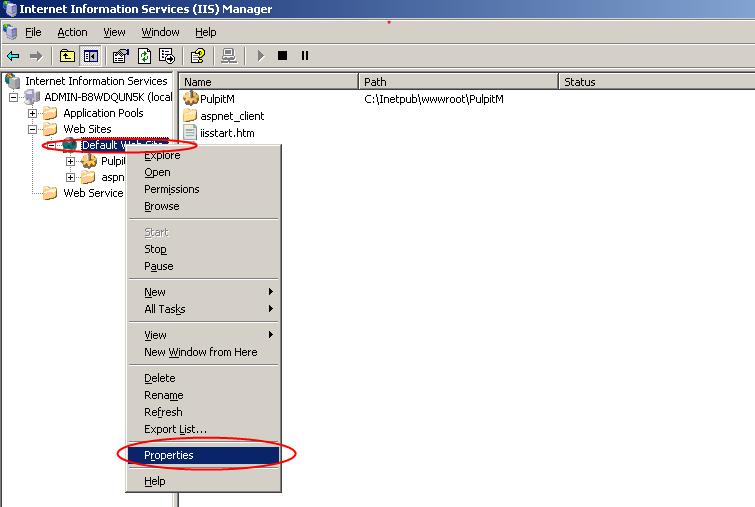Click the Up one level folder icon
This screenshot has height=507, width=755.
tap(67, 56)
